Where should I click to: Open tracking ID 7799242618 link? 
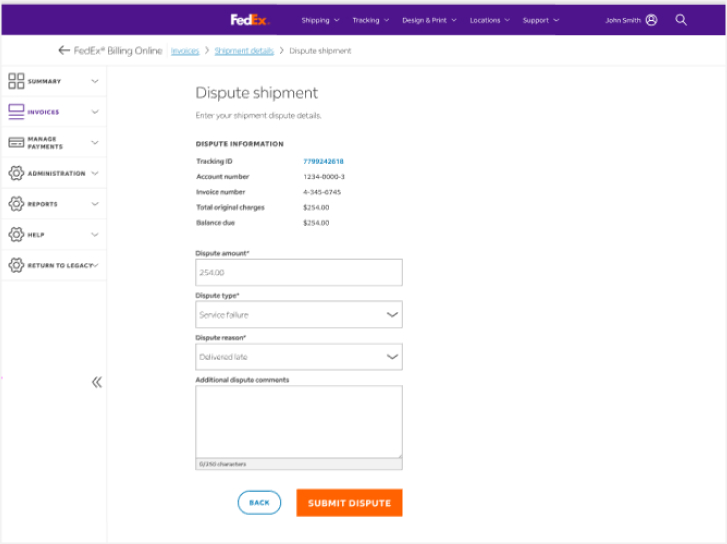click(x=323, y=161)
